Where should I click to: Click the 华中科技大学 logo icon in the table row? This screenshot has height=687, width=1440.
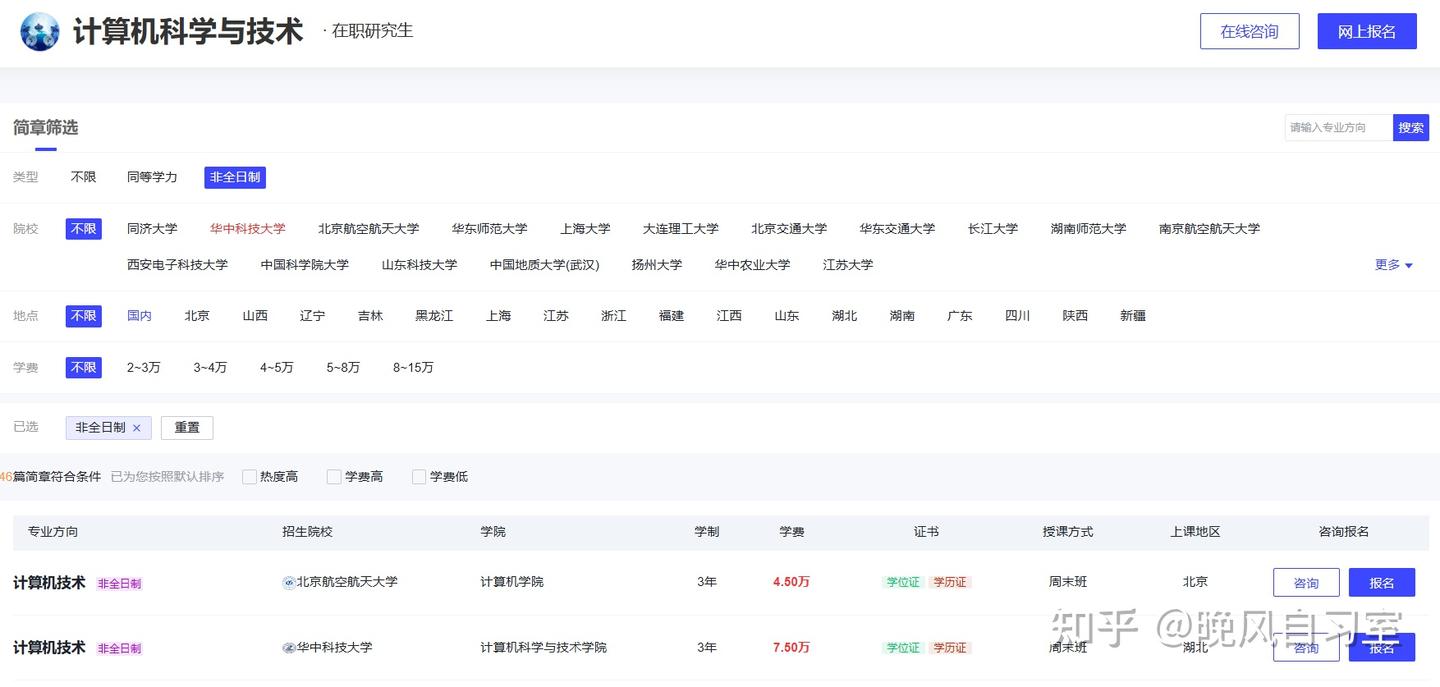(289, 648)
